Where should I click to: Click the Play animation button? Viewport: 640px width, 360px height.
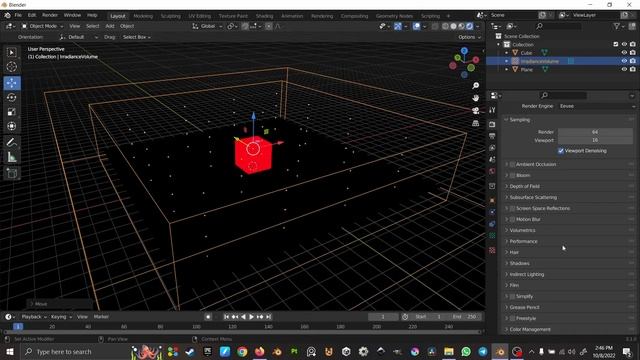pos(251,317)
